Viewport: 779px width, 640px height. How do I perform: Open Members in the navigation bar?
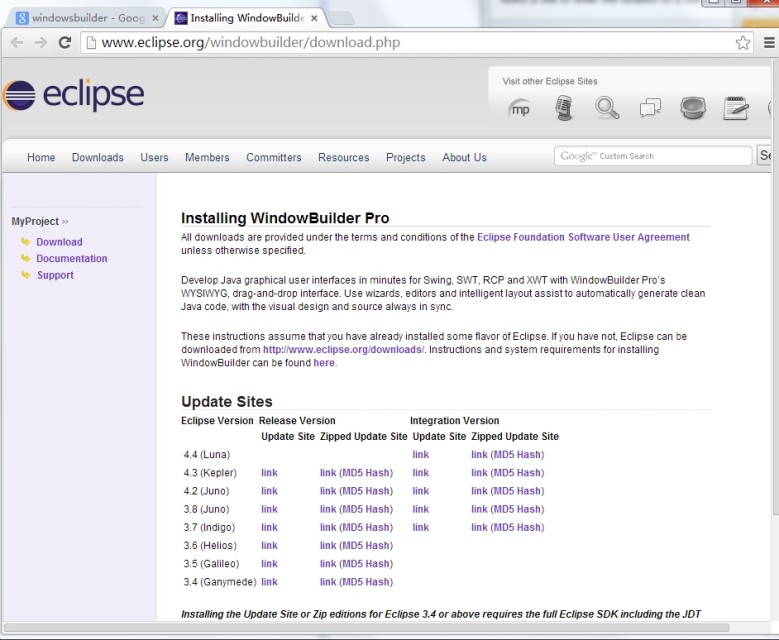point(207,158)
